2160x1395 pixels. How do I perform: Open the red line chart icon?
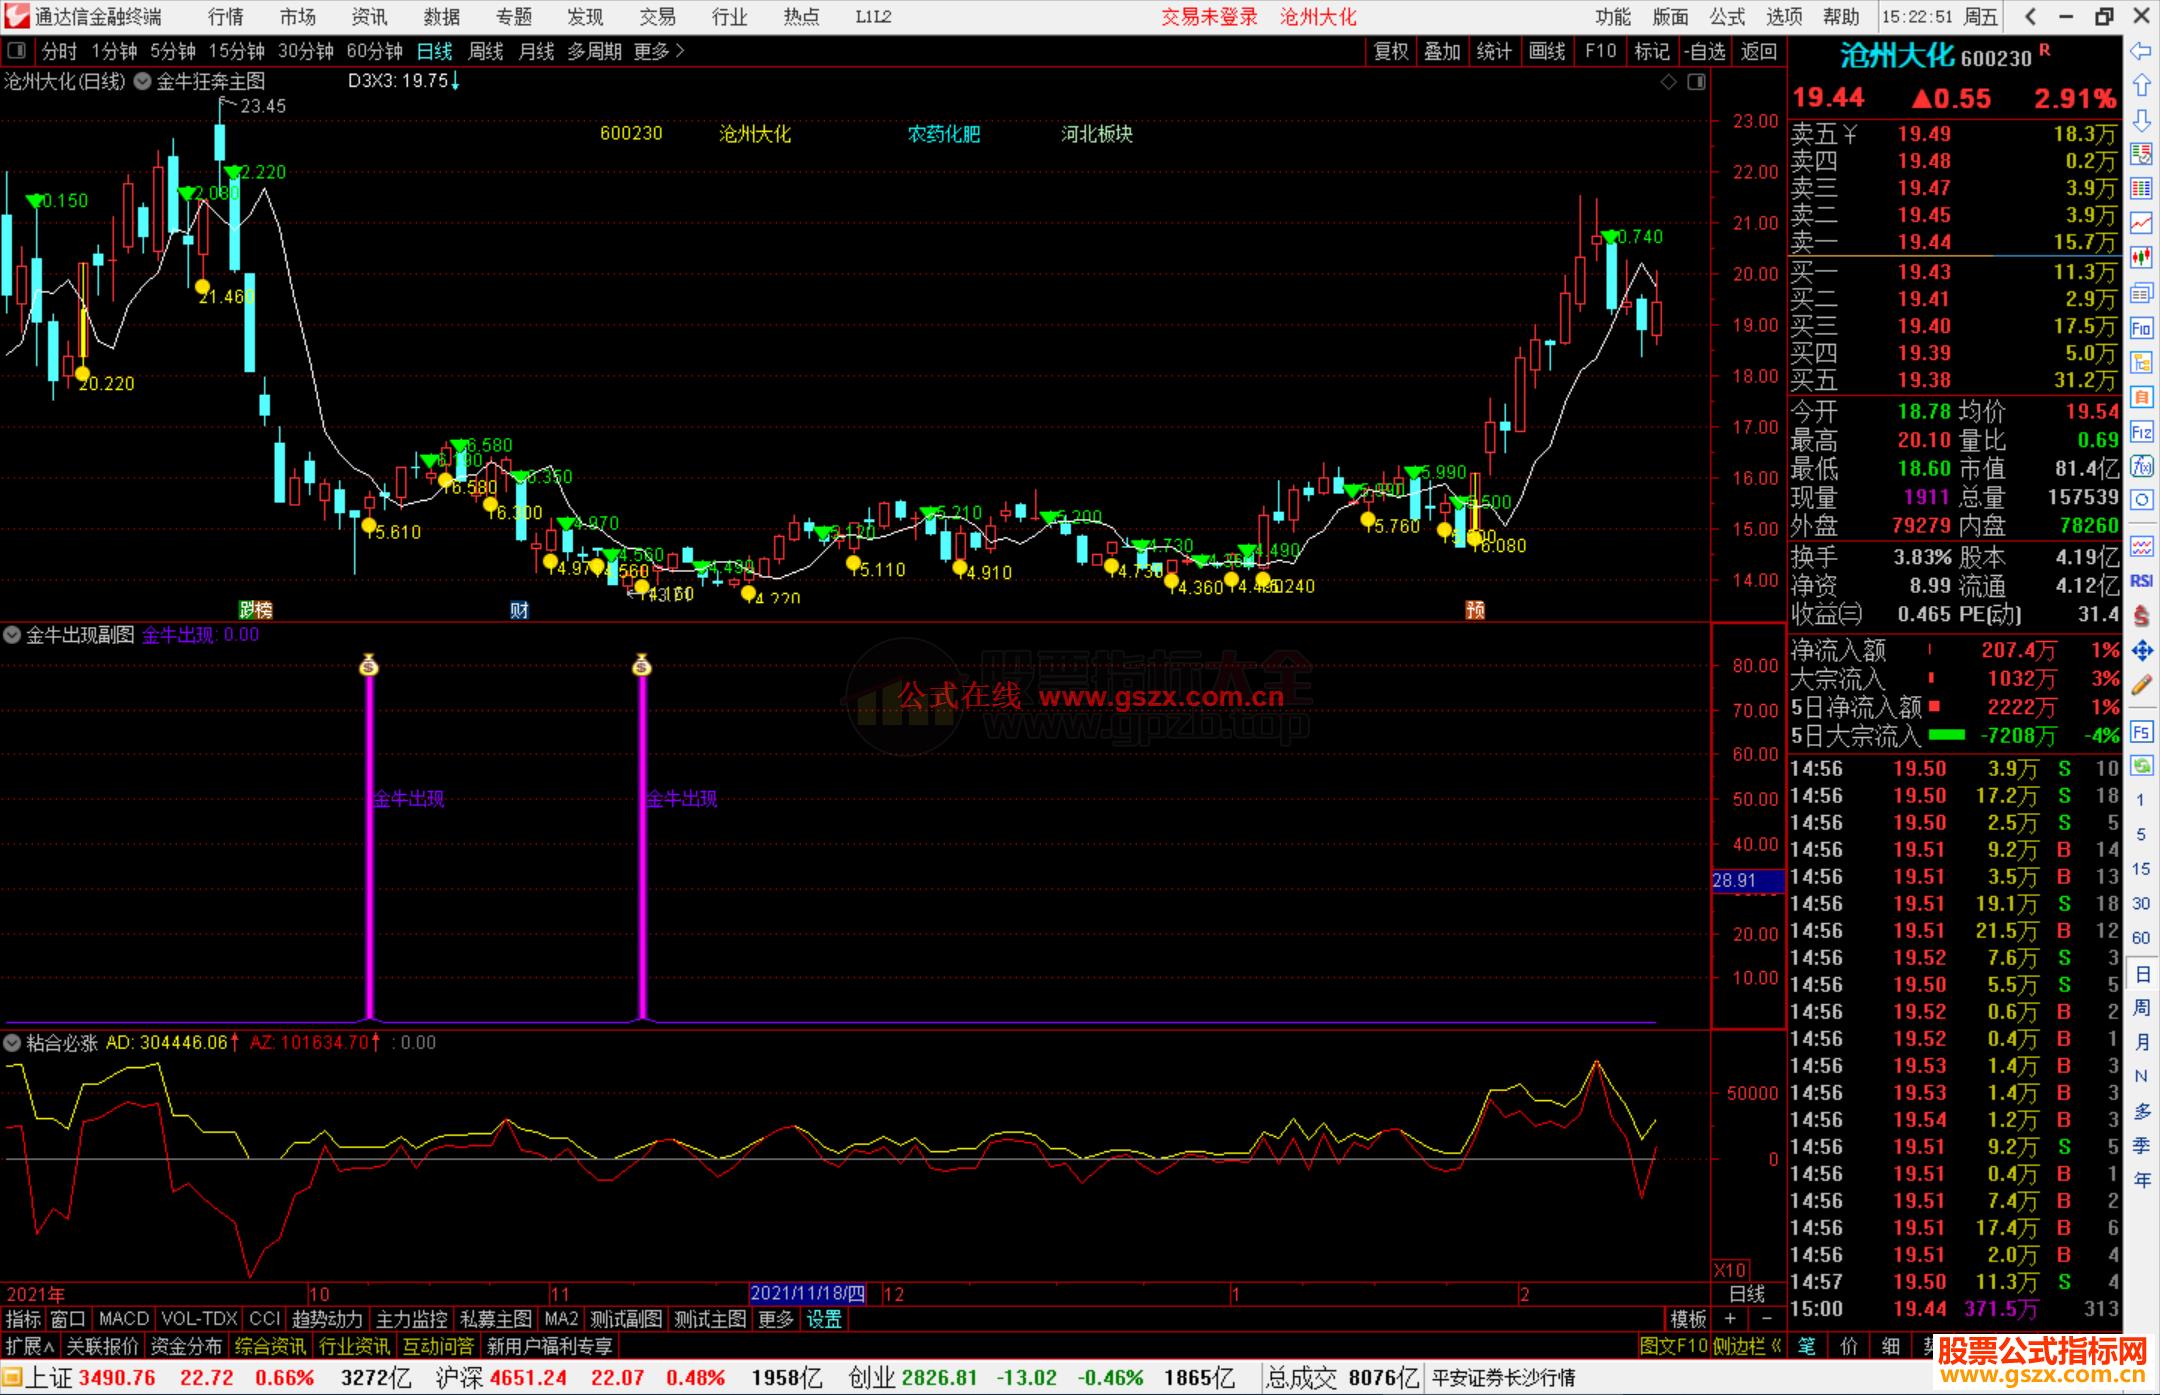[x=2141, y=223]
